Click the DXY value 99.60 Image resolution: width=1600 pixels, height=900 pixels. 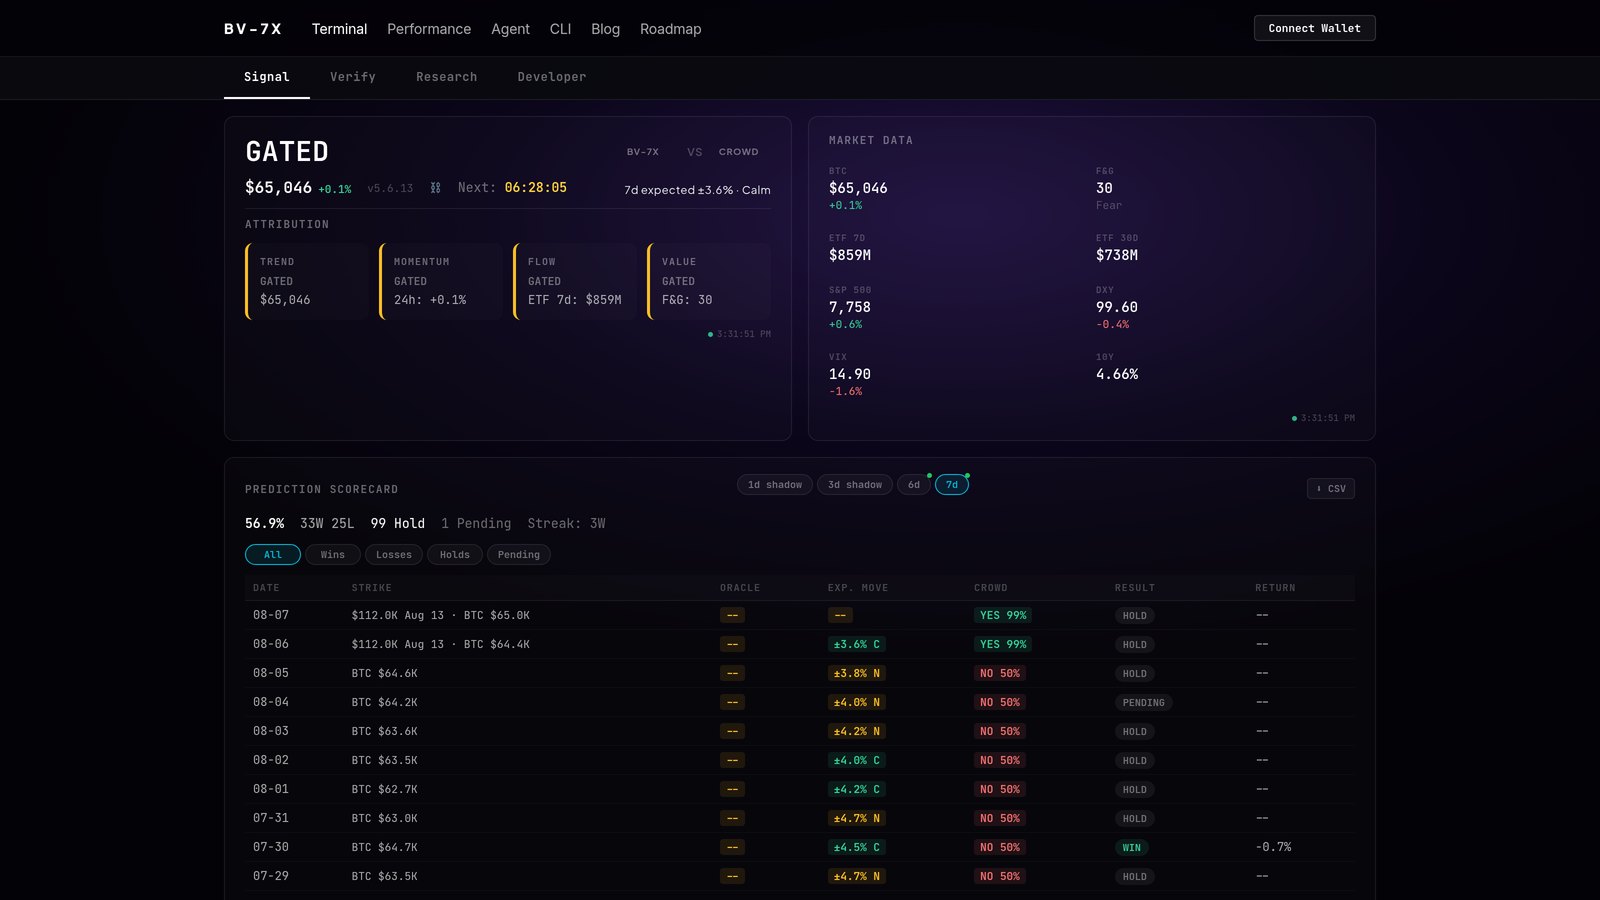point(1117,307)
